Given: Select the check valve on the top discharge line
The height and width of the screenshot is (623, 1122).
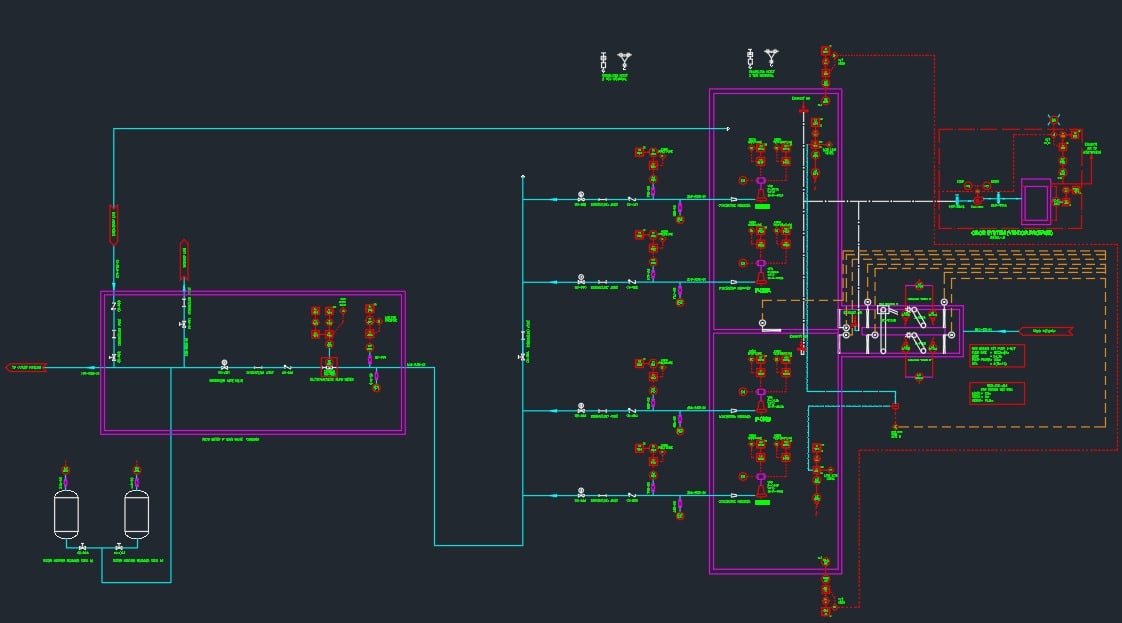Looking at the screenshot, I should tap(632, 199).
